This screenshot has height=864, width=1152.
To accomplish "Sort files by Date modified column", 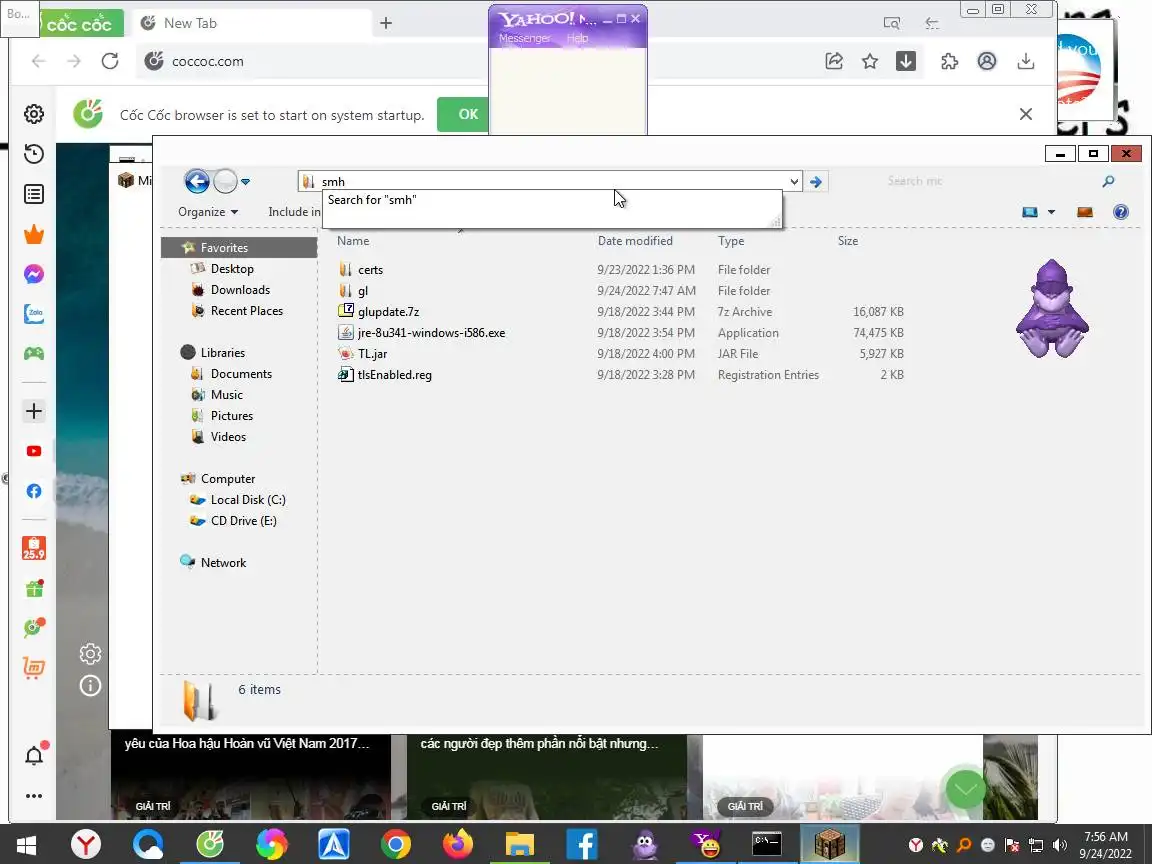I will 635,241.
